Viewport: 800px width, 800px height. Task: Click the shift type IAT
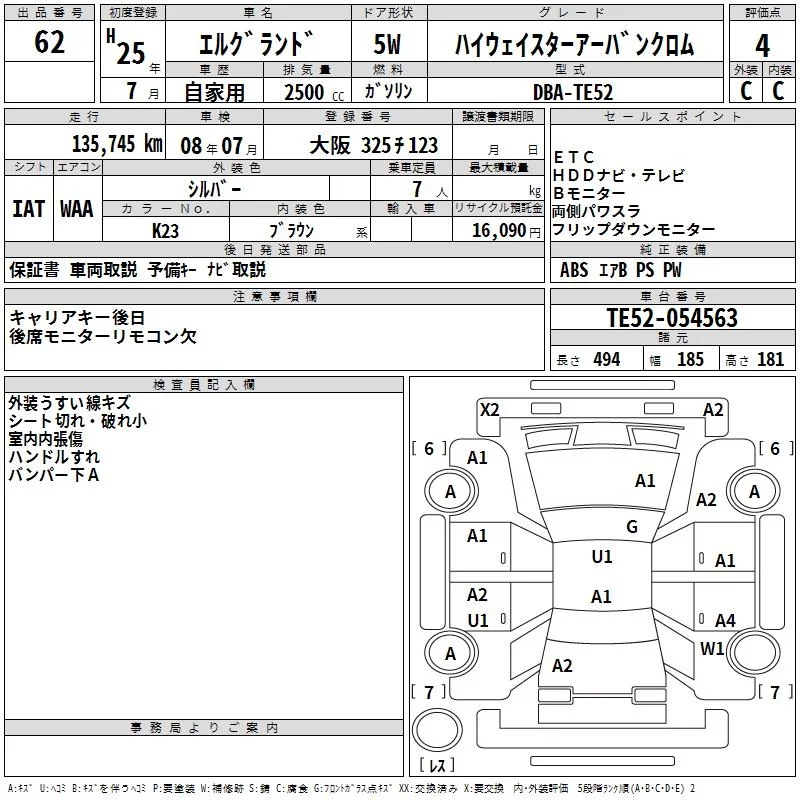coord(28,209)
